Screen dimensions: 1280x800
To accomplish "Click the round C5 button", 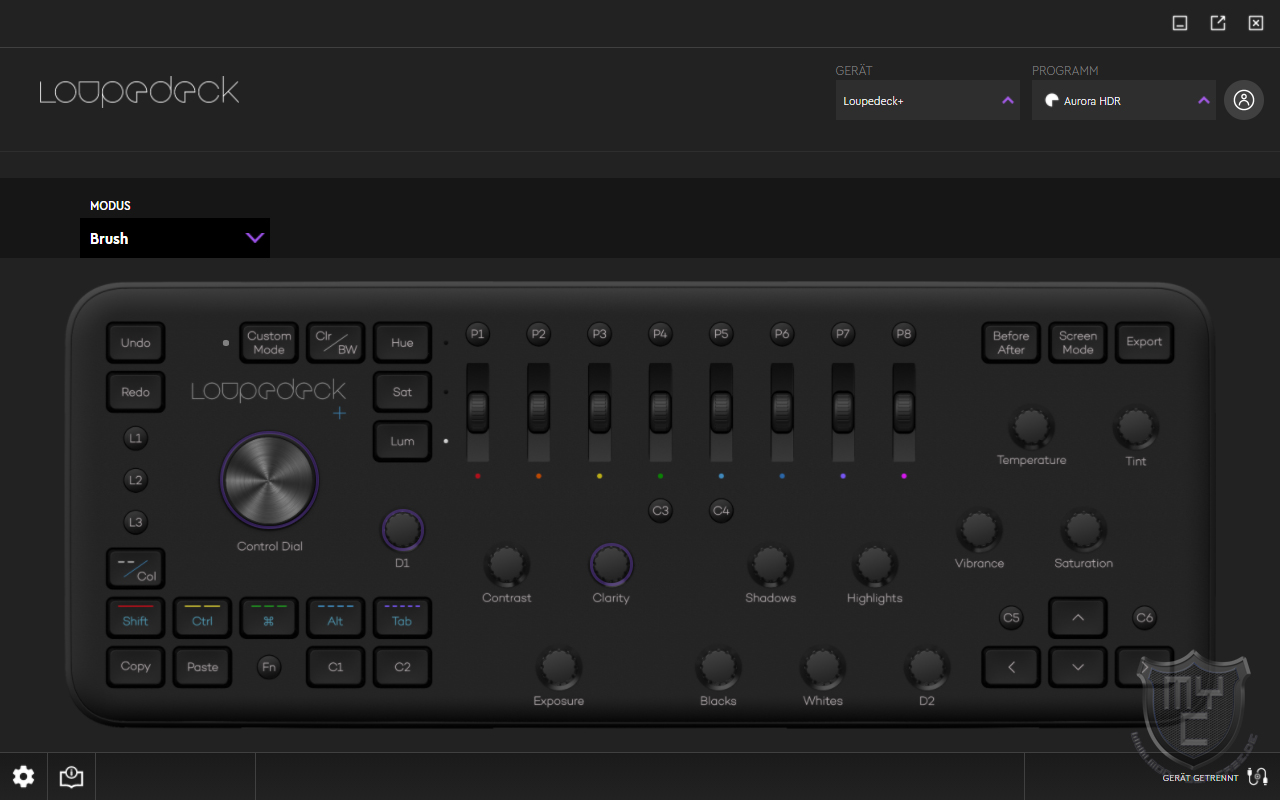I will tap(1011, 618).
